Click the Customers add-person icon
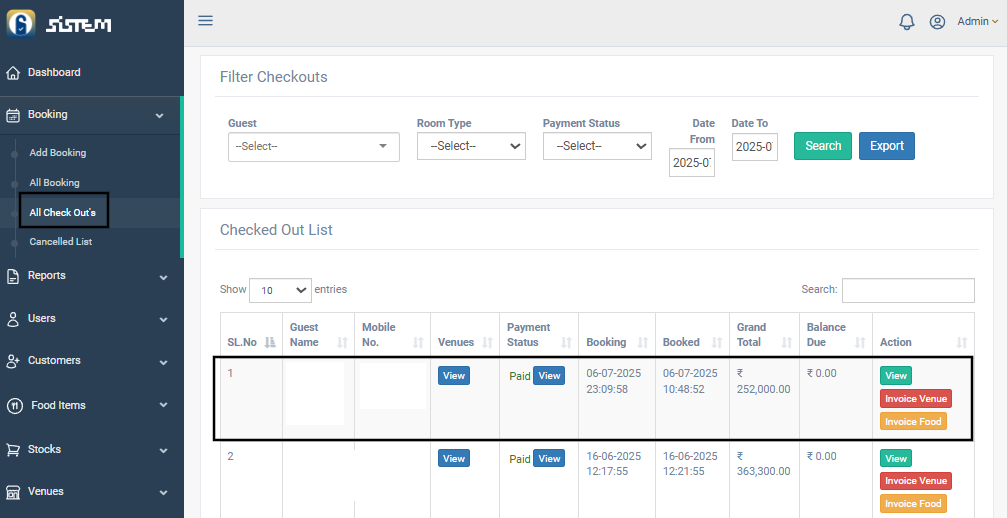Viewport: 1007px width, 518px height. pyautogui.click(x=13, y=361)
